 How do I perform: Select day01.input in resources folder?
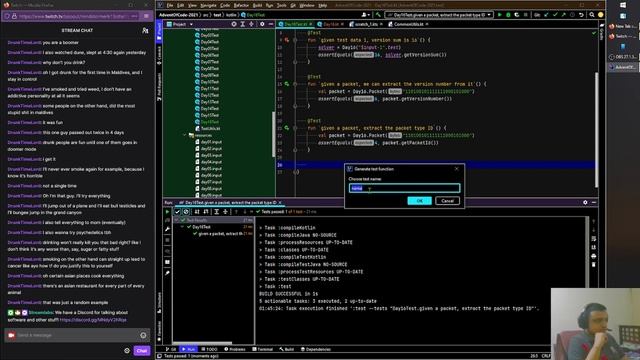point(208,142)
